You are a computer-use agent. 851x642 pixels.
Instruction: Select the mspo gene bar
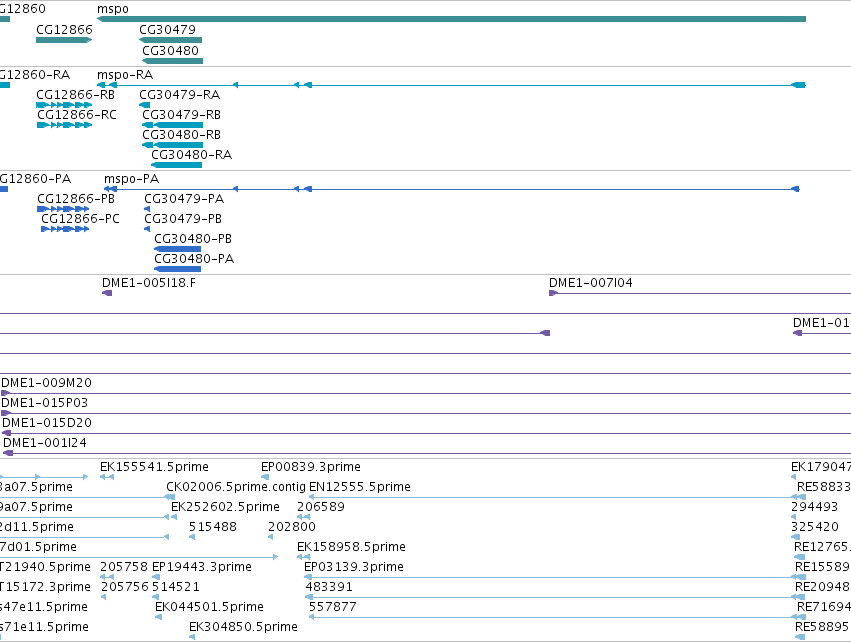tap(451, 19)
